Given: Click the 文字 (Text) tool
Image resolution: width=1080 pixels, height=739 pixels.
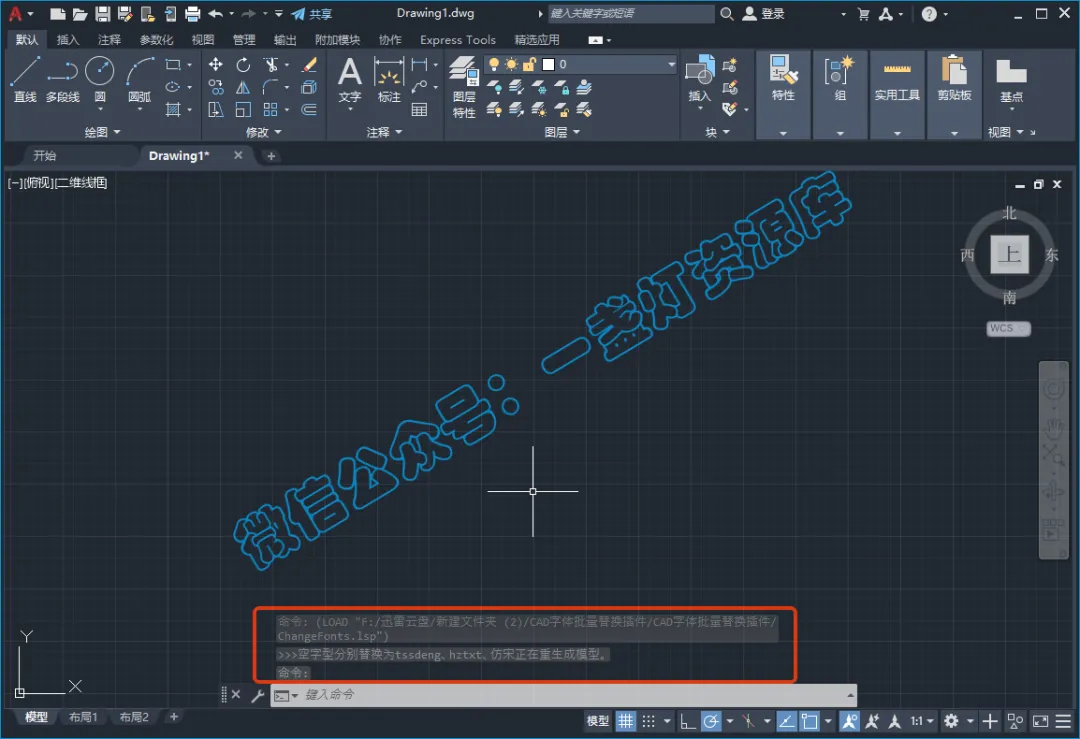Looking at the screenshot, I should click(350, 79).
